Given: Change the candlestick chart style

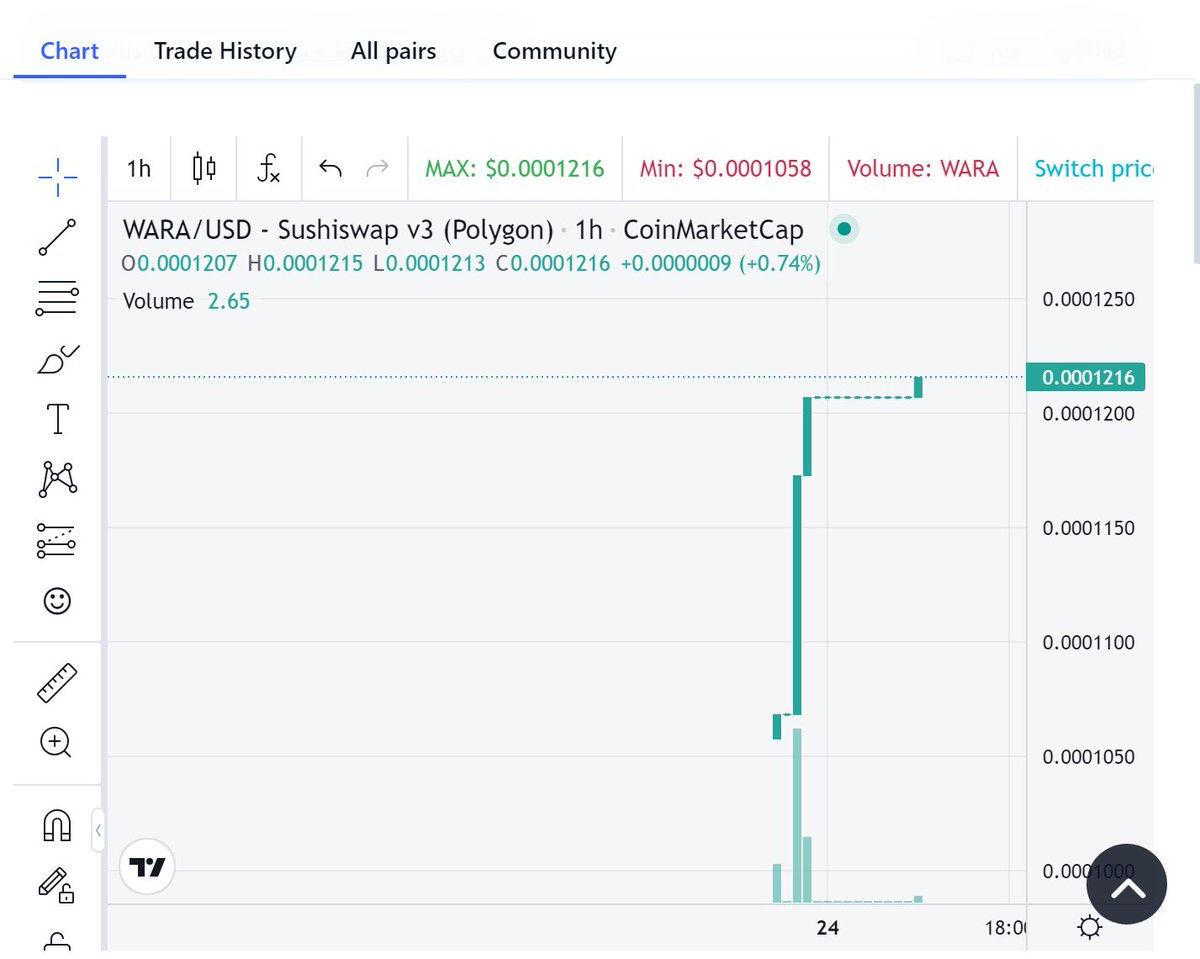Looking at the screenshot, I should pos(204,168).
